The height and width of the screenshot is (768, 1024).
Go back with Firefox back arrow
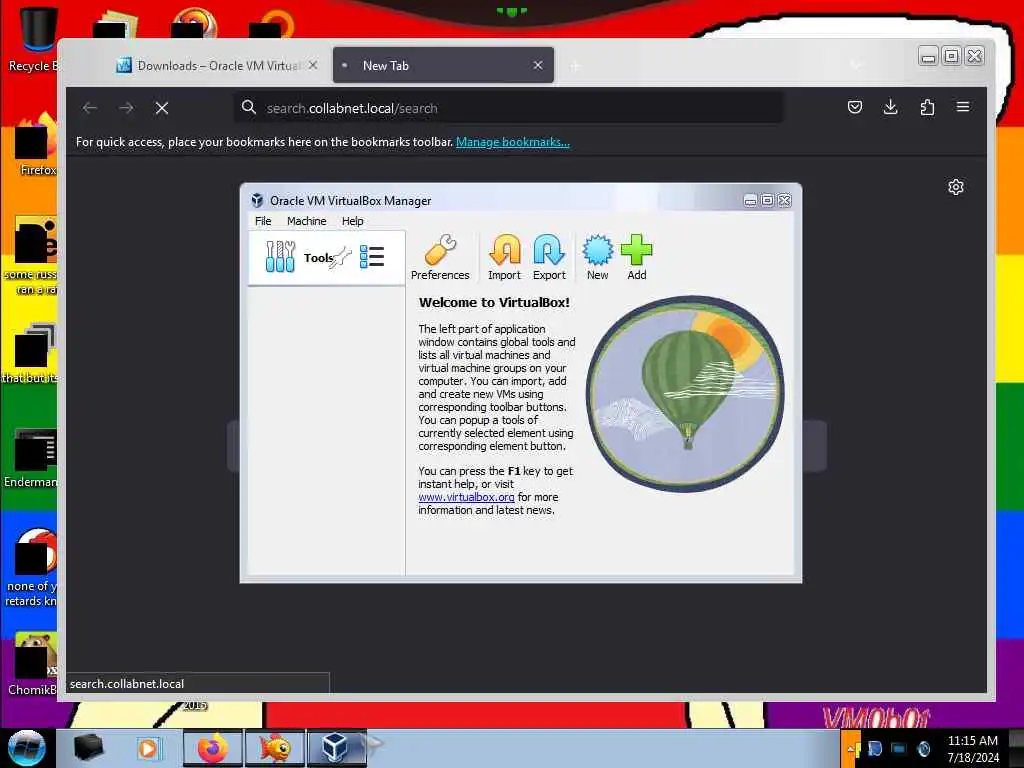90,108
